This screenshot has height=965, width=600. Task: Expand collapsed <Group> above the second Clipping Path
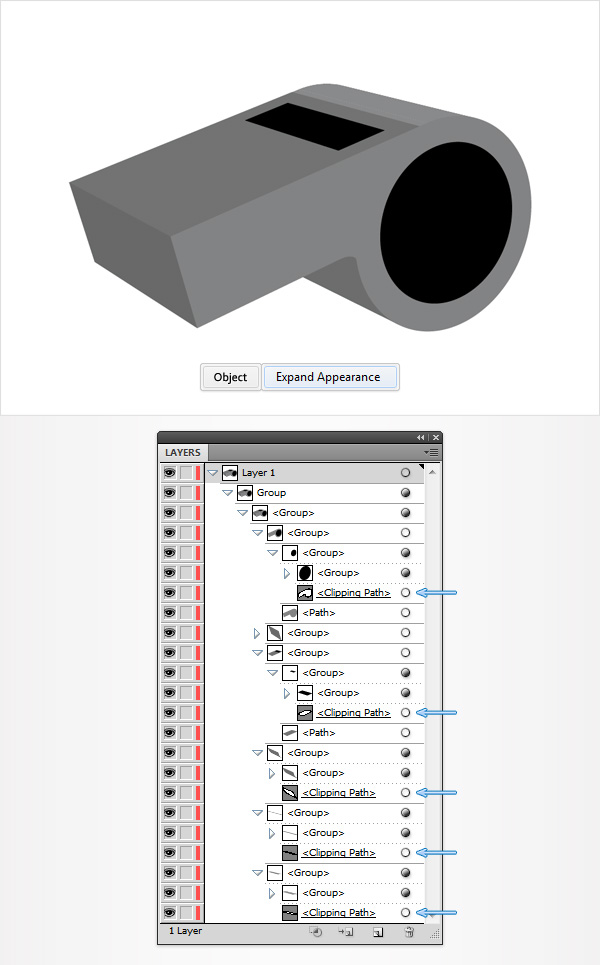point(287,693)
